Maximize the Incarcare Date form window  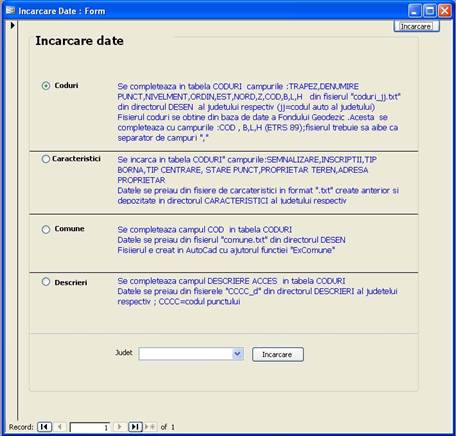(x=430, y=11)
